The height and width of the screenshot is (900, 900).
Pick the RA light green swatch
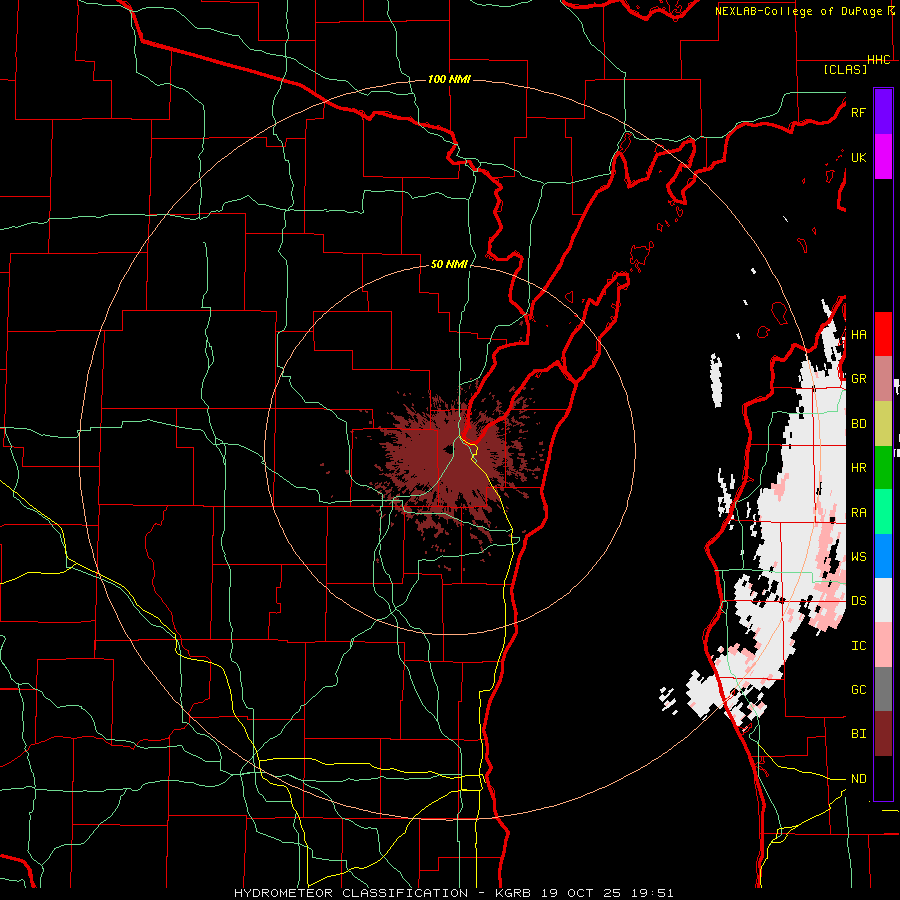(883, 512)
